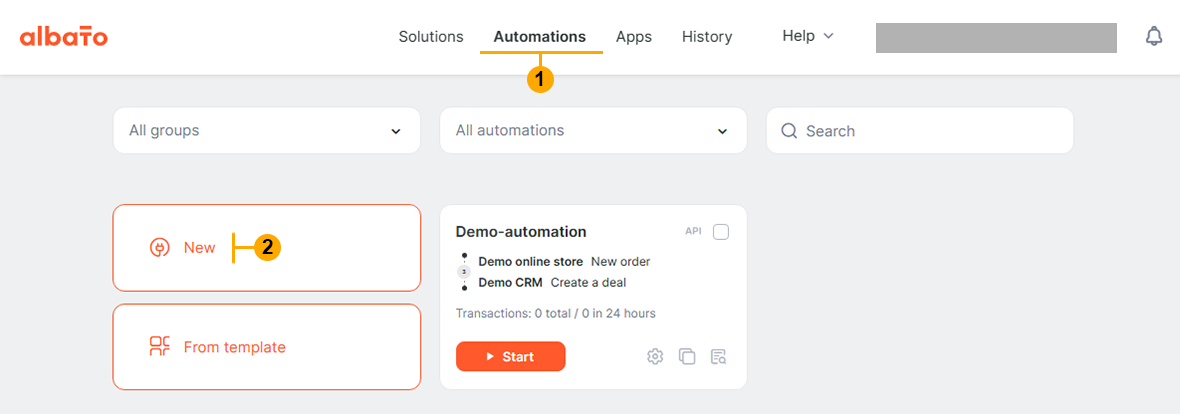Select the Automations tab
The width and height of the screenshot is (1180, 414).
click(540, 37)
